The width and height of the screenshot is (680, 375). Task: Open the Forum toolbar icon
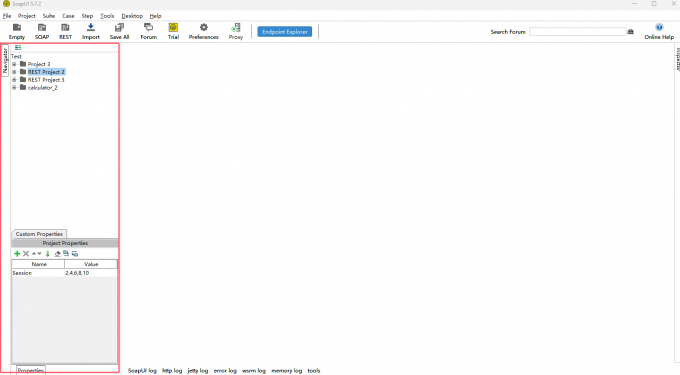coord(148,32)
